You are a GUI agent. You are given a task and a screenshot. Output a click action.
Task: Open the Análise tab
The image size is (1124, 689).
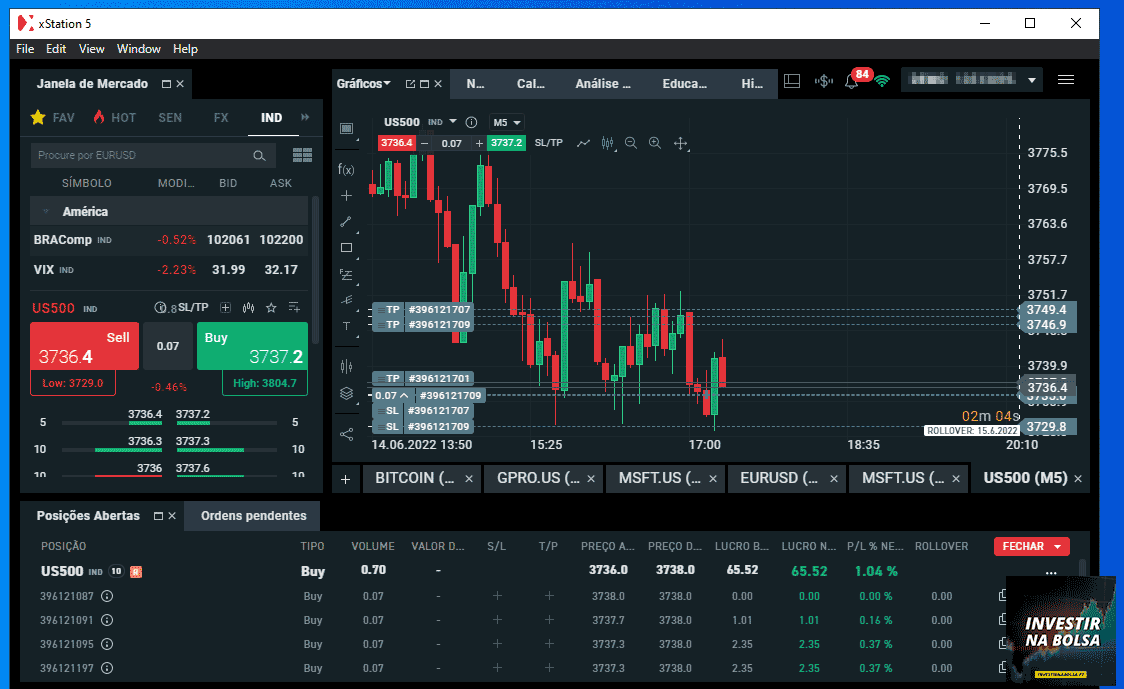click(x=603, y=84)
